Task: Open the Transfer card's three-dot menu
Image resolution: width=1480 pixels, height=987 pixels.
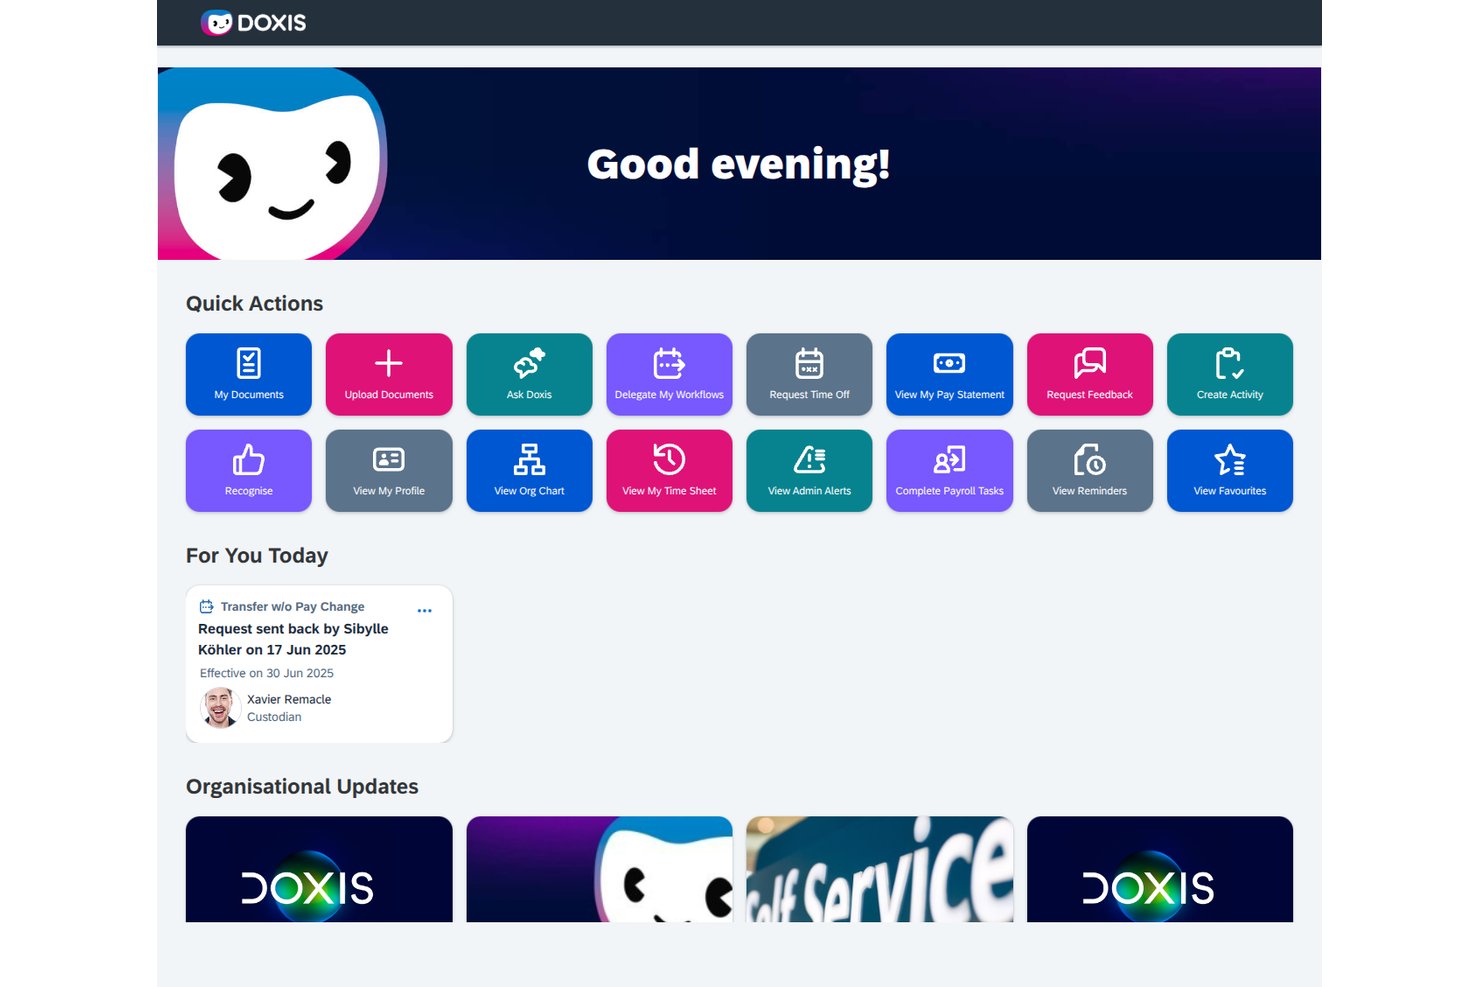Action: (x=424, y=610)
